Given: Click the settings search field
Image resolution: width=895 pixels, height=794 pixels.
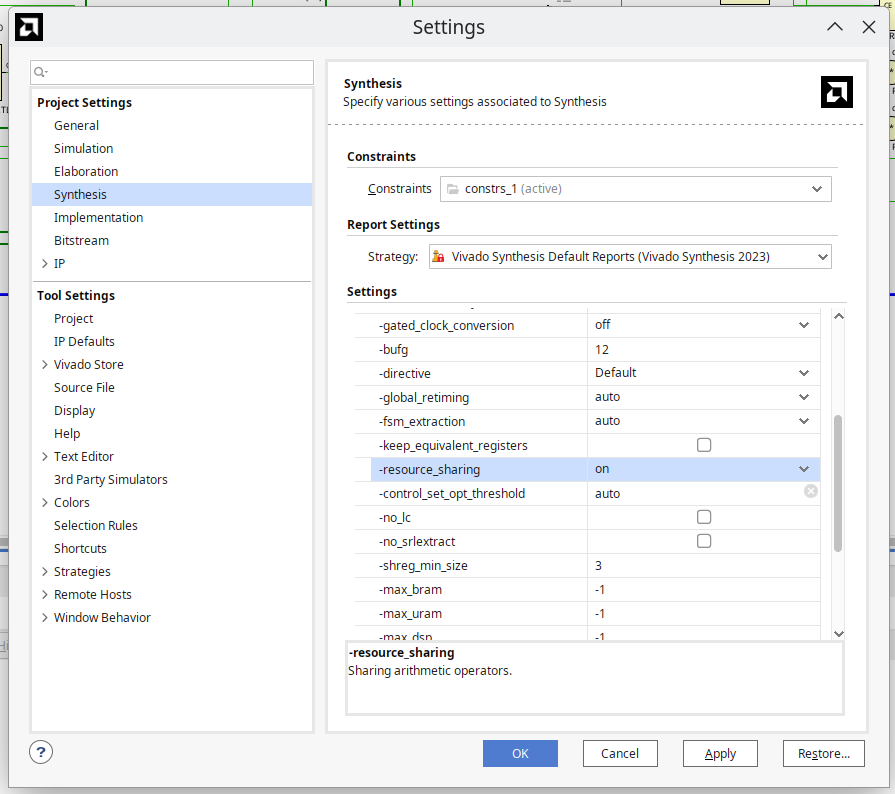Looking at the screenshot, I should pos(172,72).
